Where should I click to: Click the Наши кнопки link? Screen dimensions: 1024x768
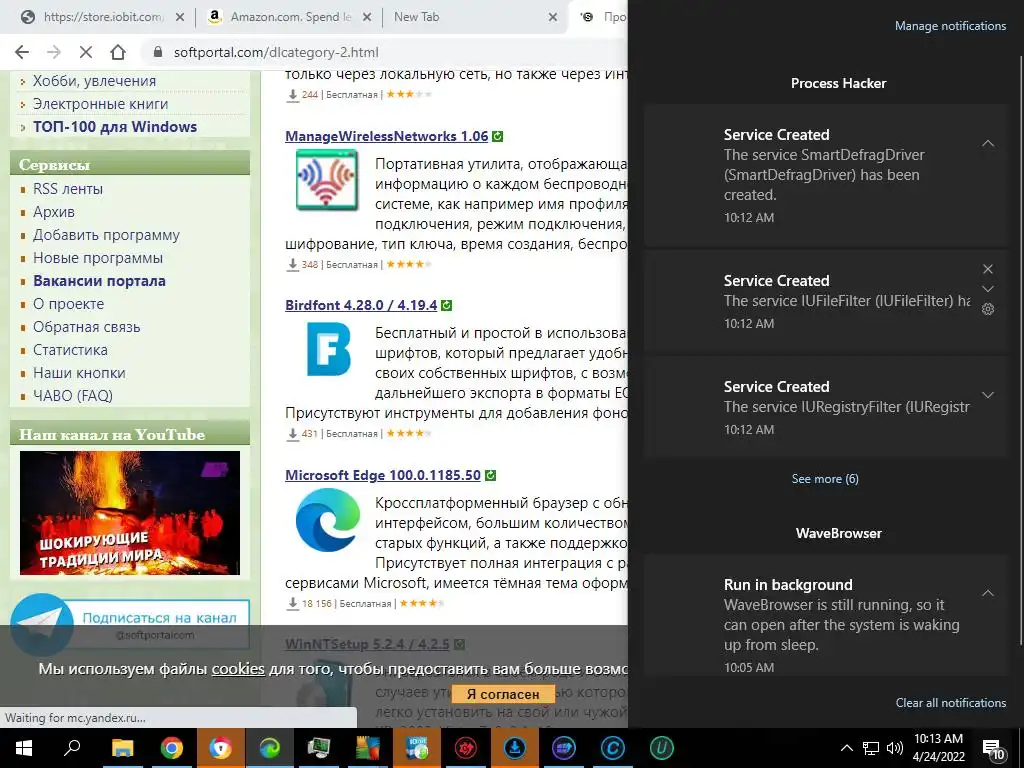click(x=79, y=373)
